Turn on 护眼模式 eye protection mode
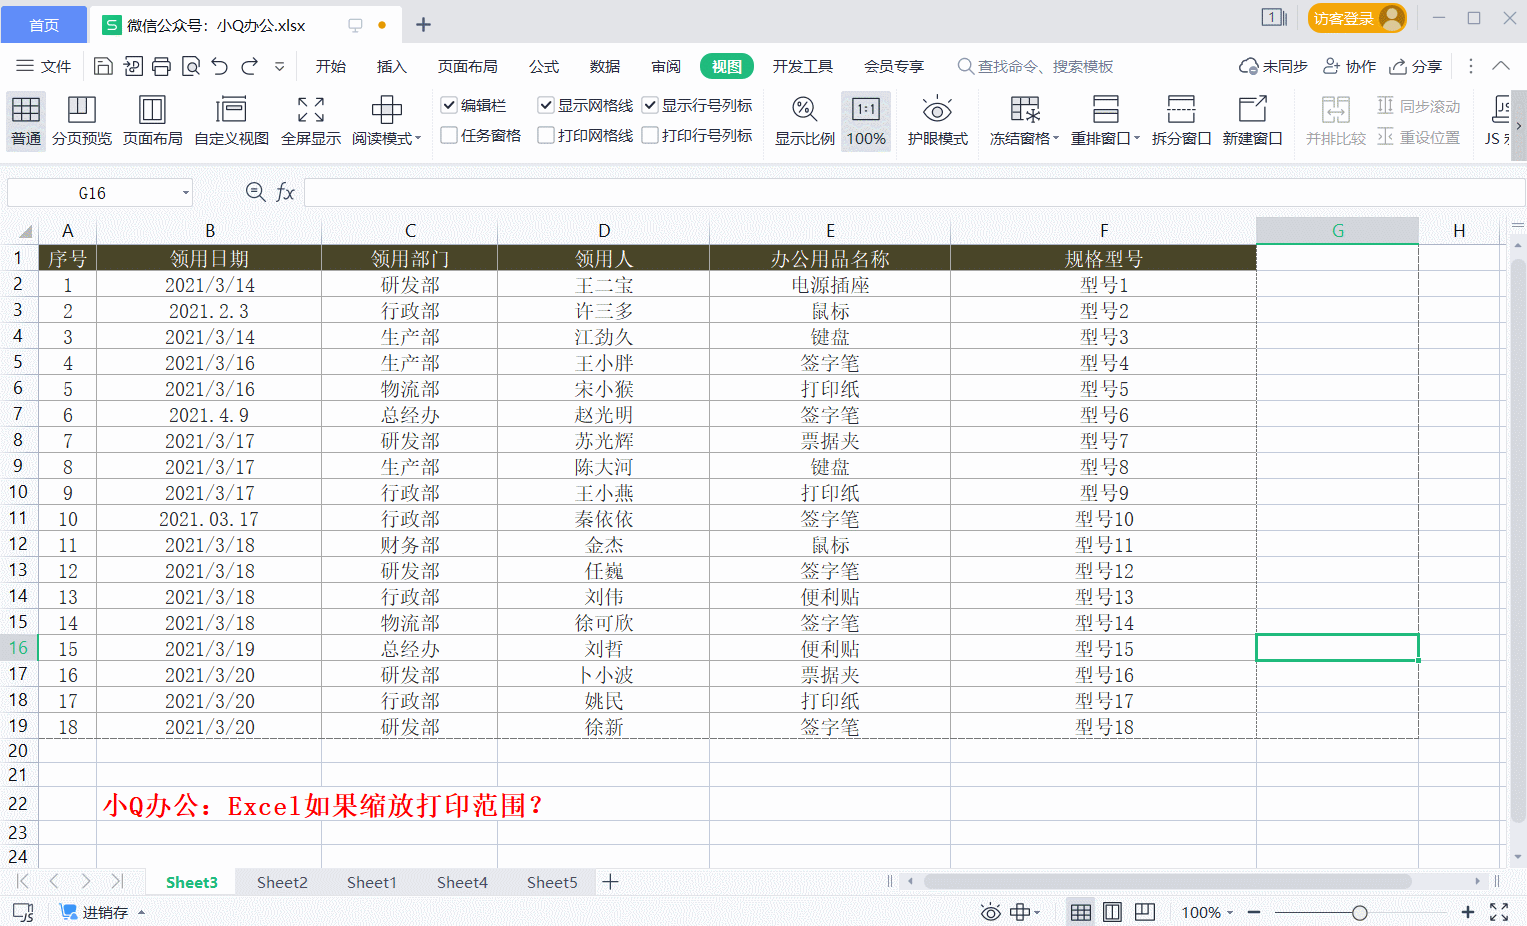 click(x=937, y=118)
